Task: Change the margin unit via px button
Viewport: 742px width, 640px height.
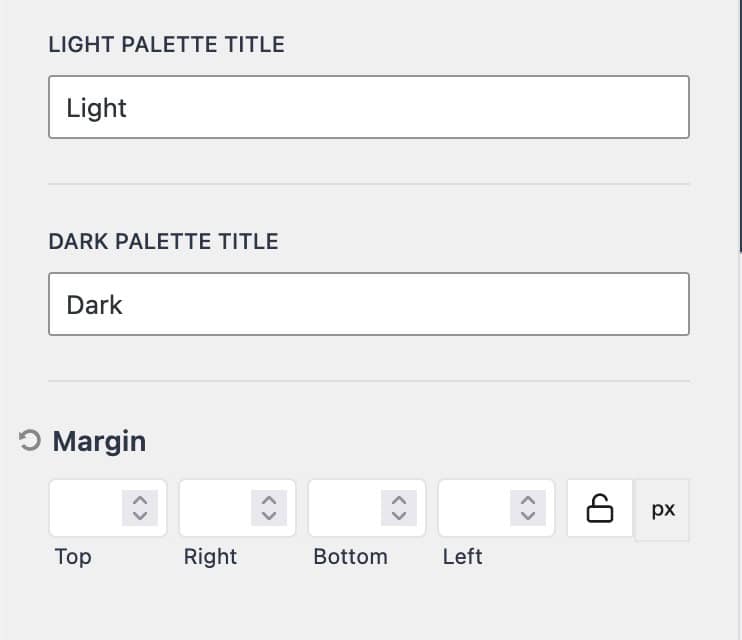Action: pos(663,509)
